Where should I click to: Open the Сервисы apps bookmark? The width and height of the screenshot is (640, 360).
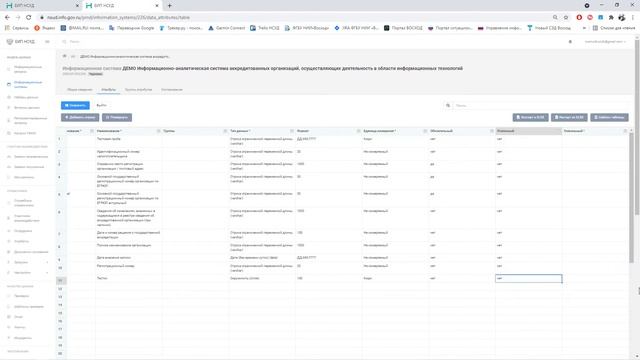(17, 28)
